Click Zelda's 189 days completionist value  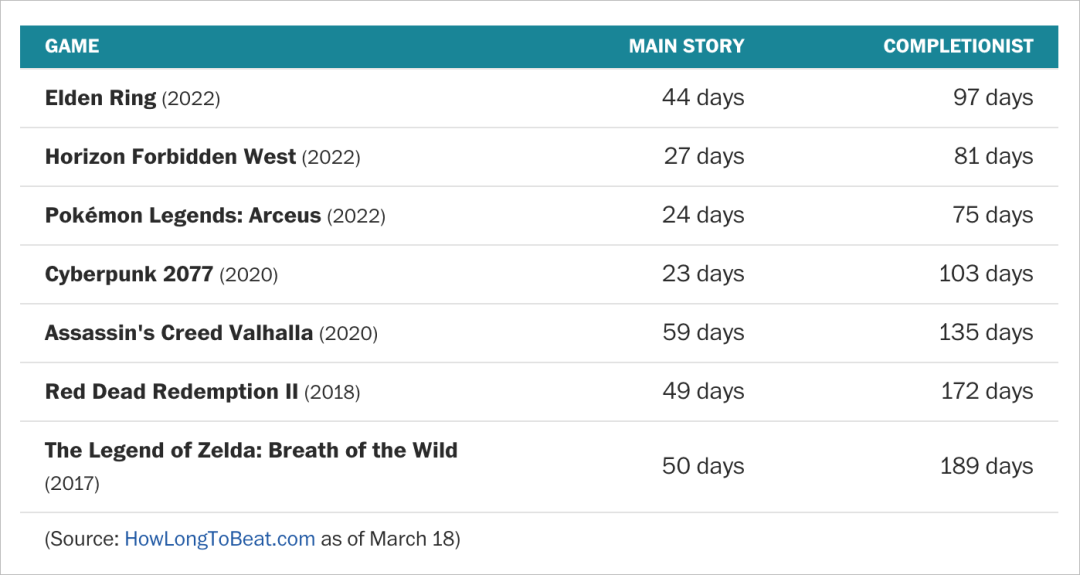986,466
